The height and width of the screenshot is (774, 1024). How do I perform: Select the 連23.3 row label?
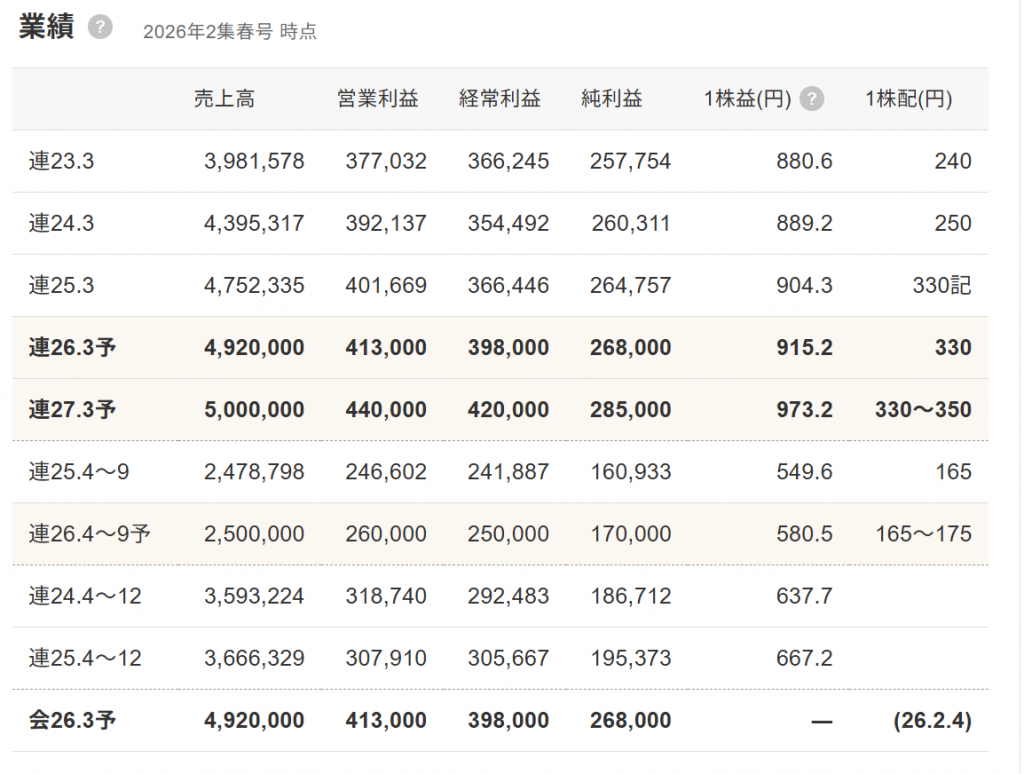pyautogui.click(x=61, y=161)
